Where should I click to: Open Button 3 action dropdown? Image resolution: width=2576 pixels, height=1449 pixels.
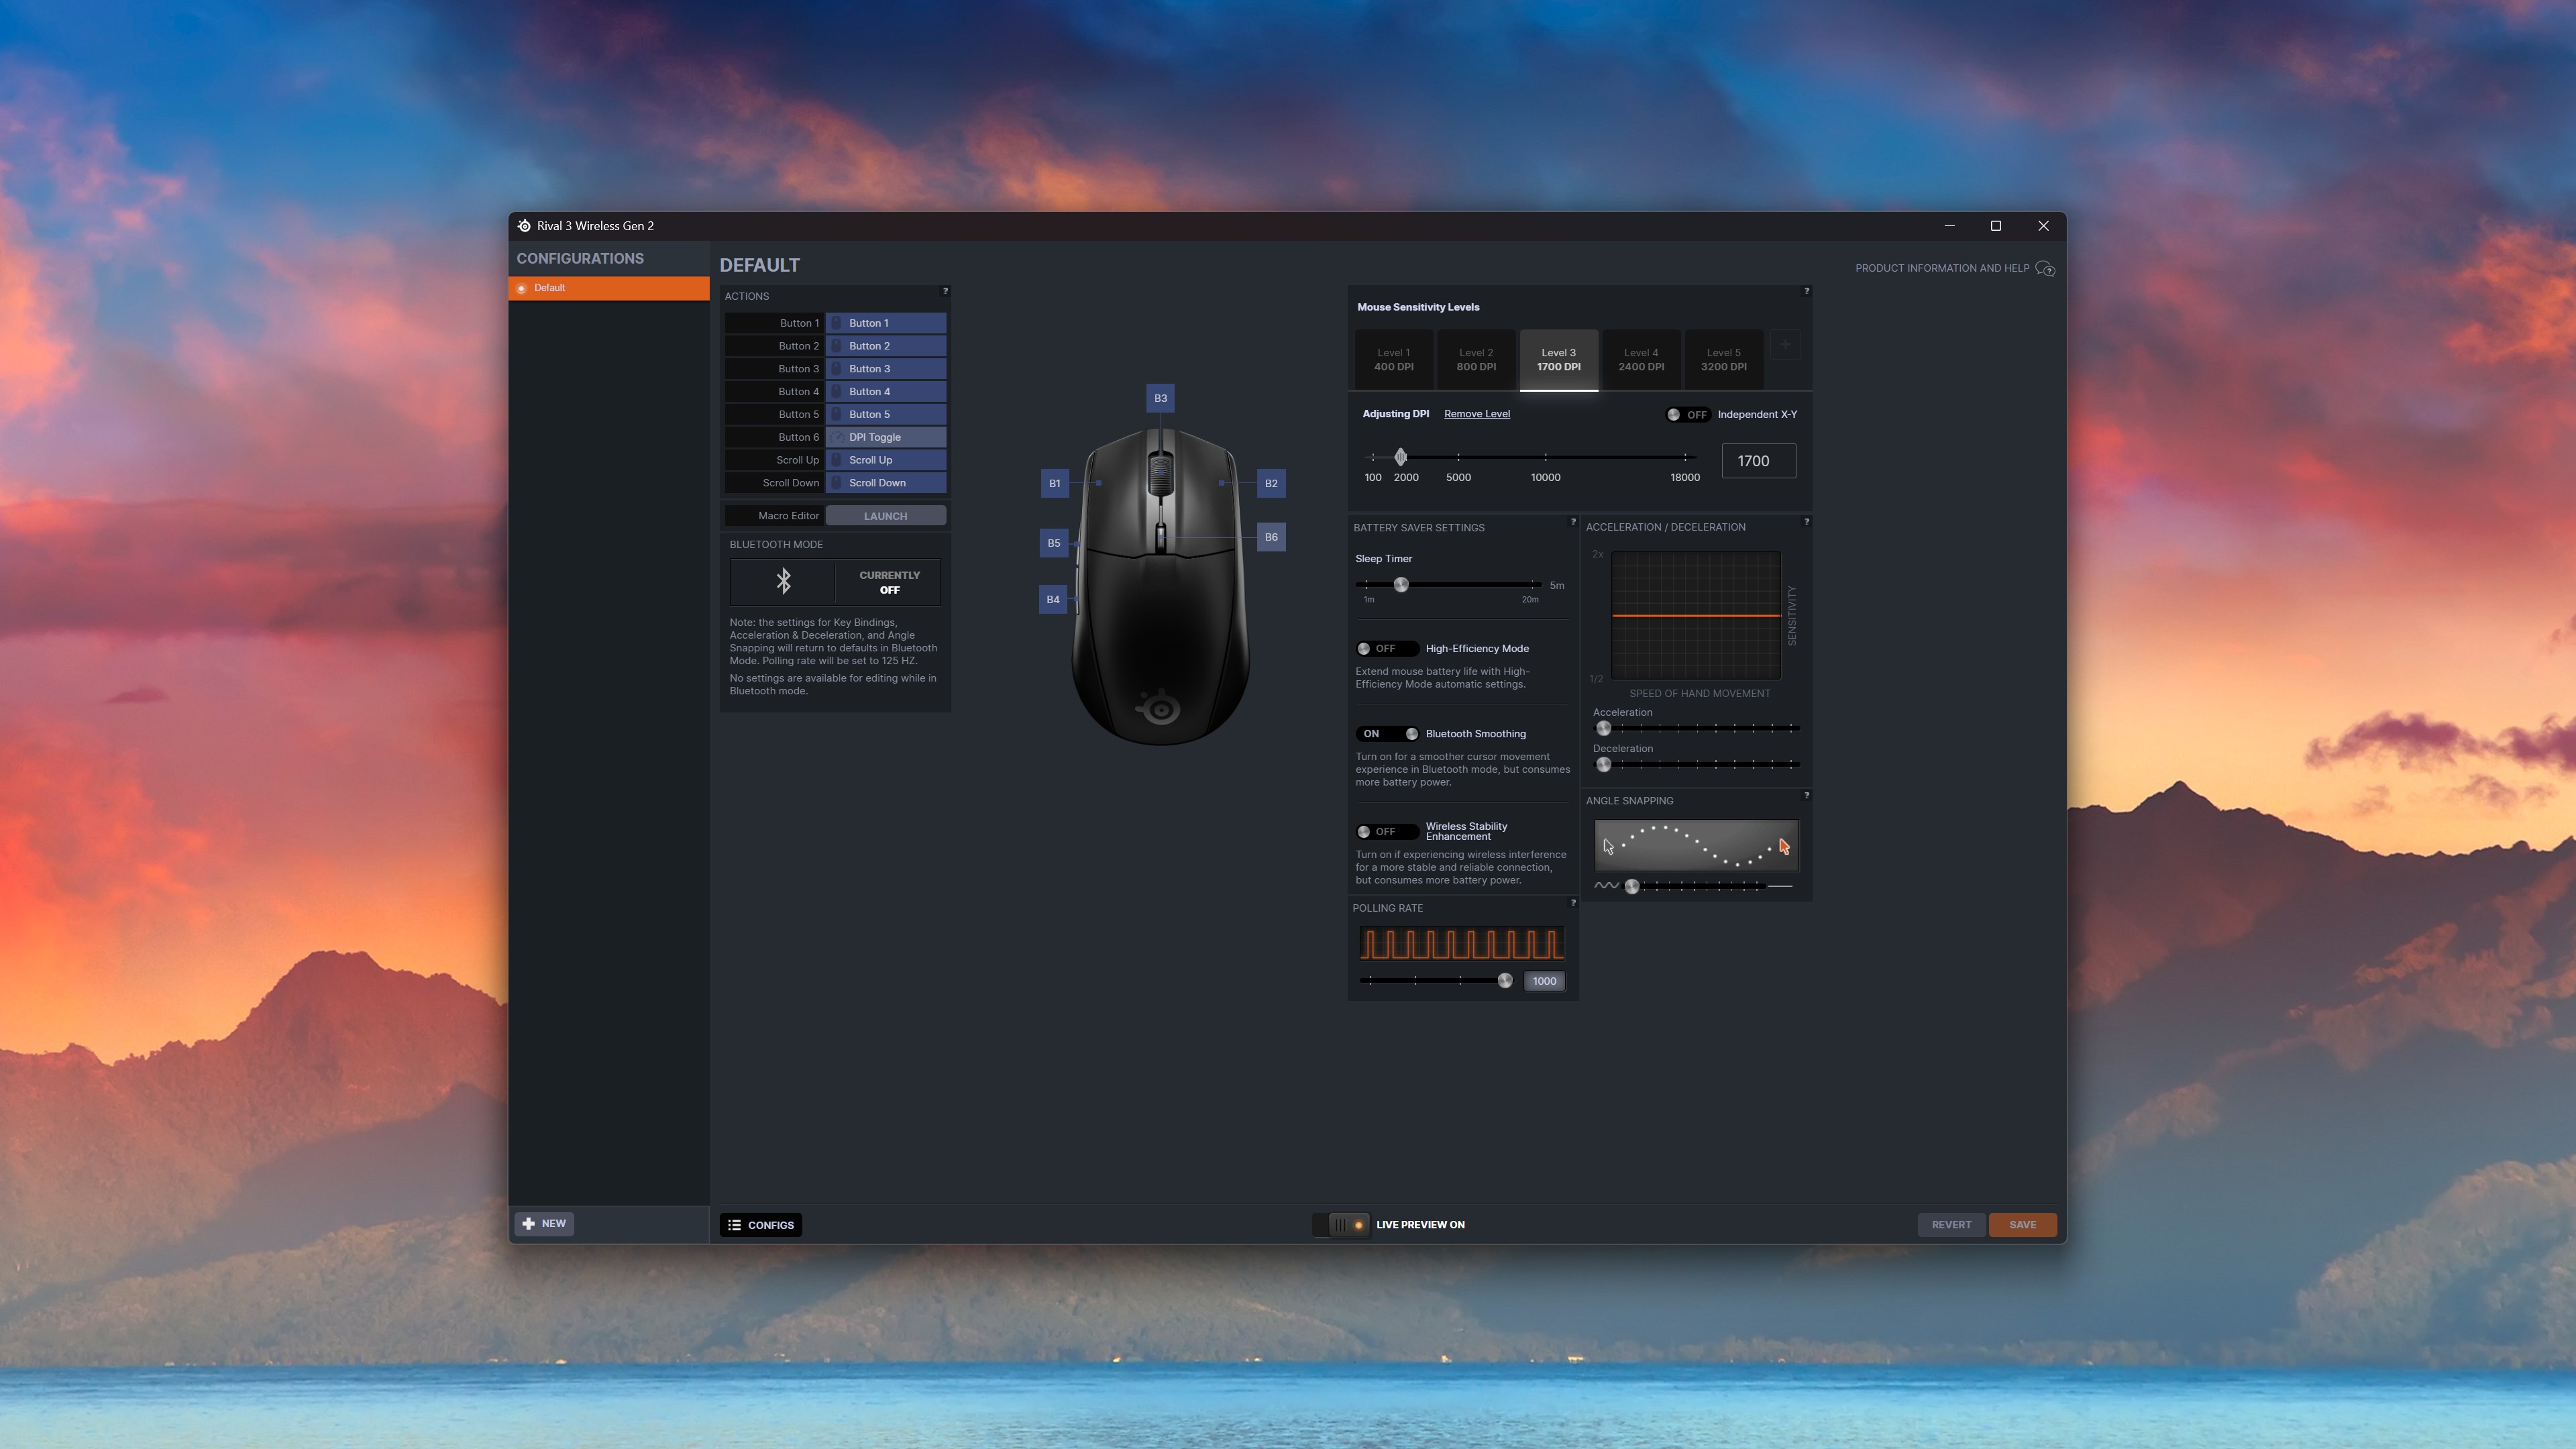886,369
